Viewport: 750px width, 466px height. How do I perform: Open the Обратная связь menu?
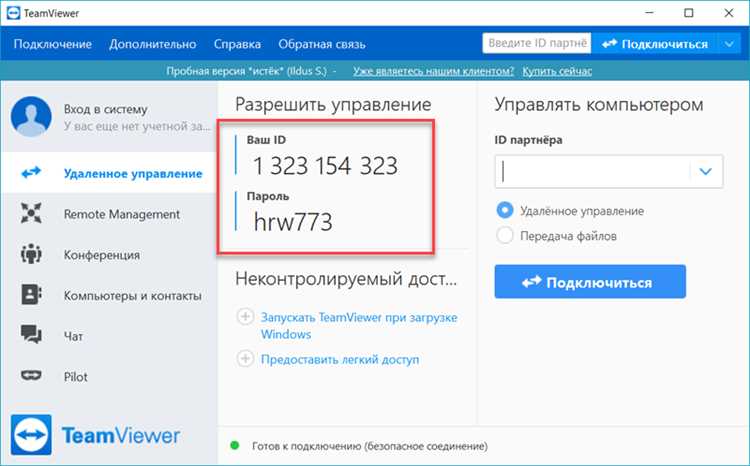[x=322, y=44]
